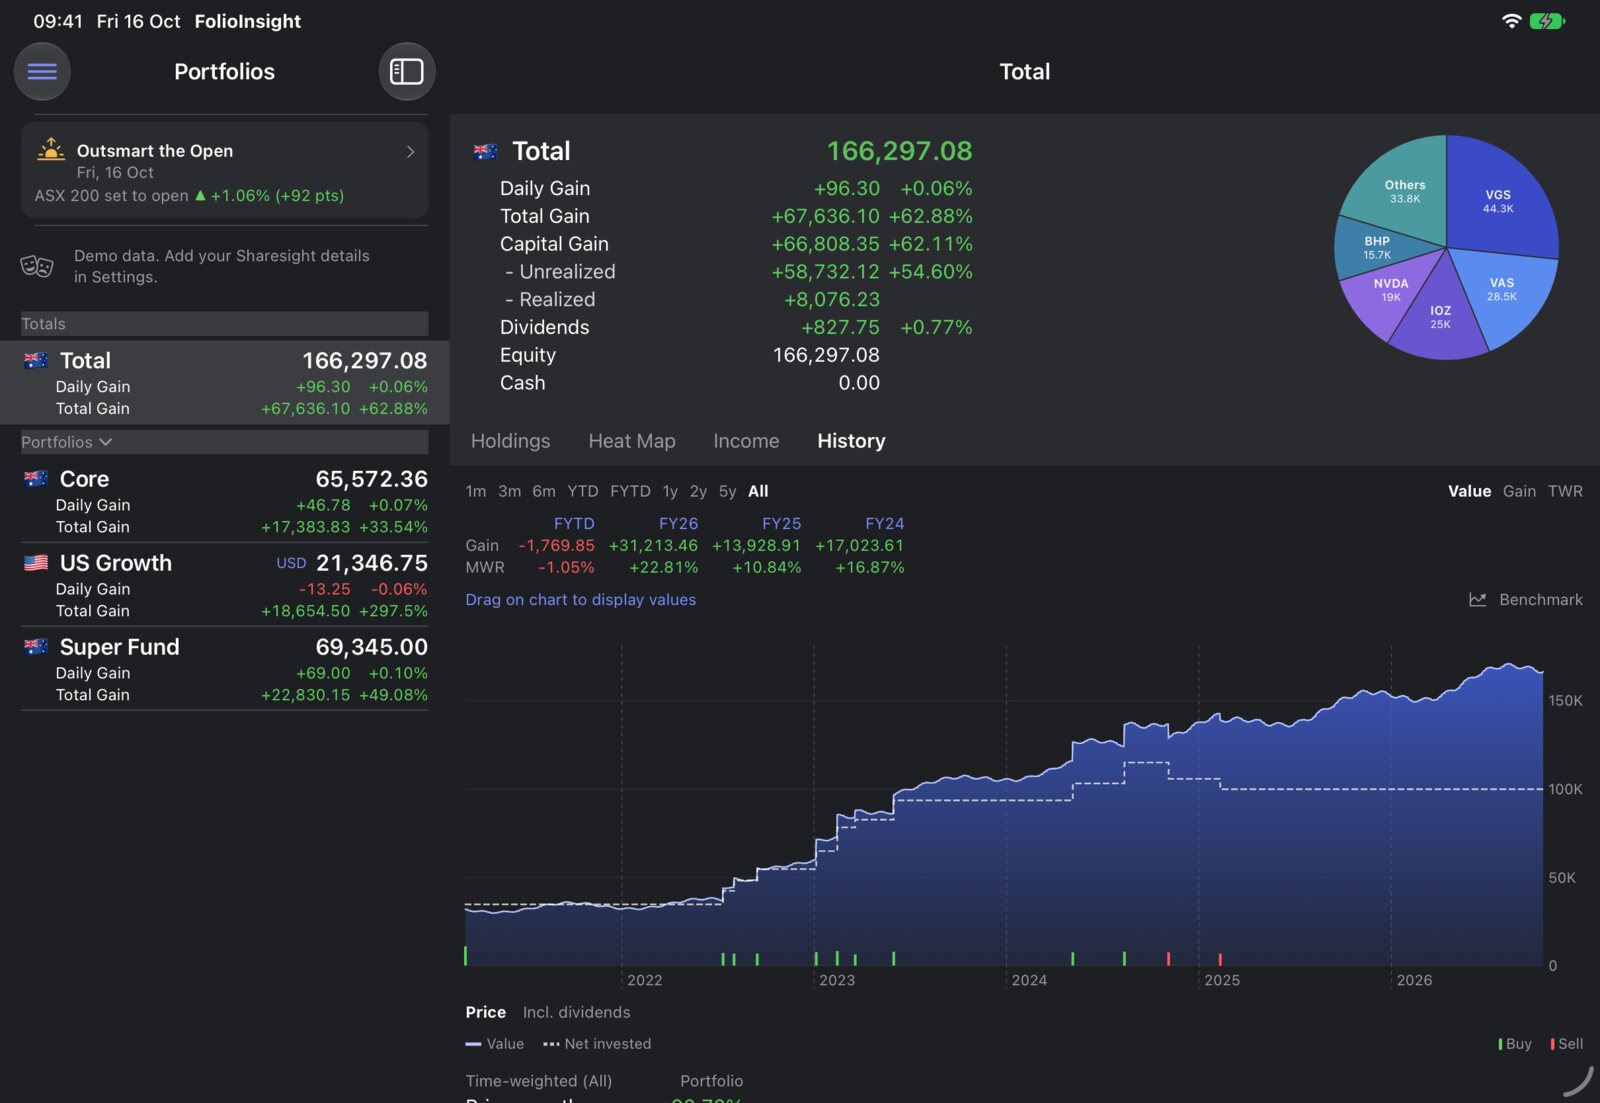Check the Wi-Fi status icon
Image resolution: width=1600 pixels, height=1103 pixels.
tap(1512, 21)
